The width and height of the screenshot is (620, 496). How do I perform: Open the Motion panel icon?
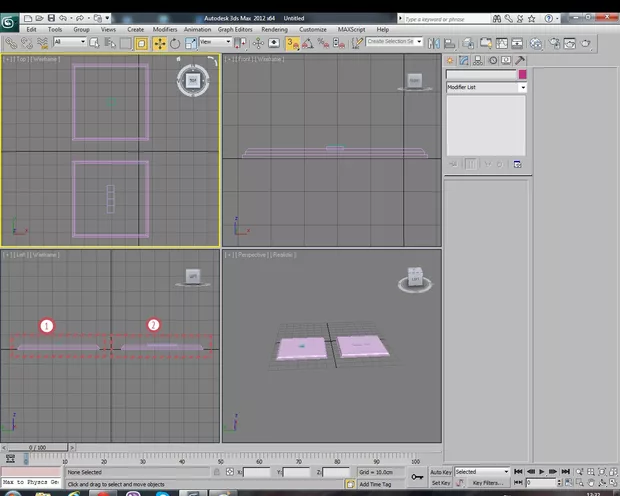(x=492, y=60)
